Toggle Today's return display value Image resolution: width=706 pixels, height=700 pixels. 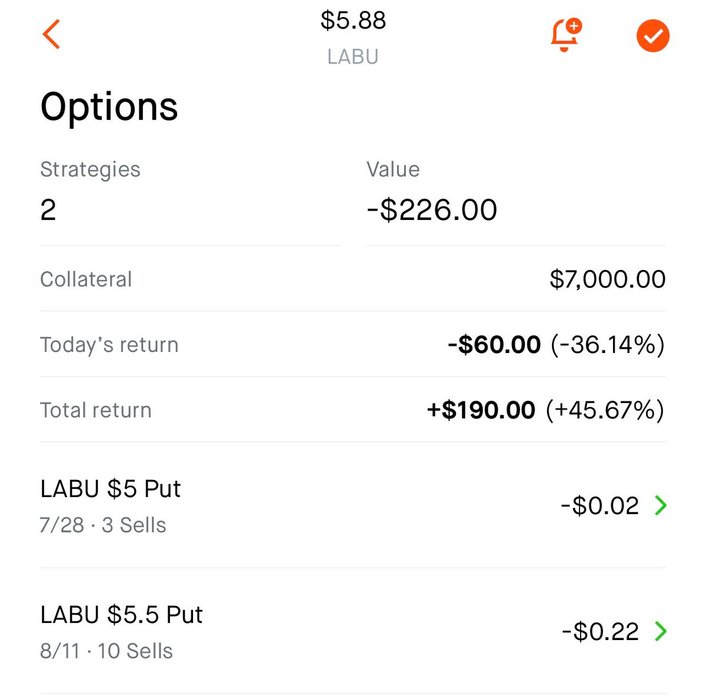[556, 345]
